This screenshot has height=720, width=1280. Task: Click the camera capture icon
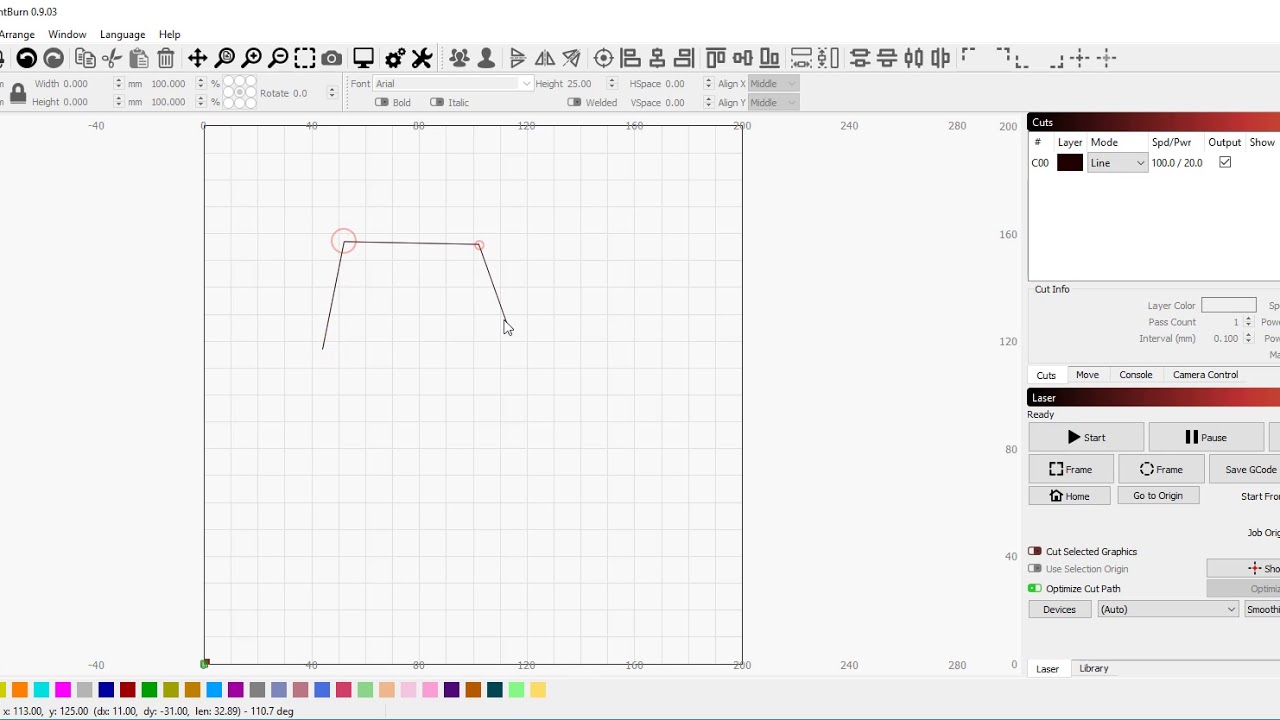pyautogui.click(x=332, y=59)
